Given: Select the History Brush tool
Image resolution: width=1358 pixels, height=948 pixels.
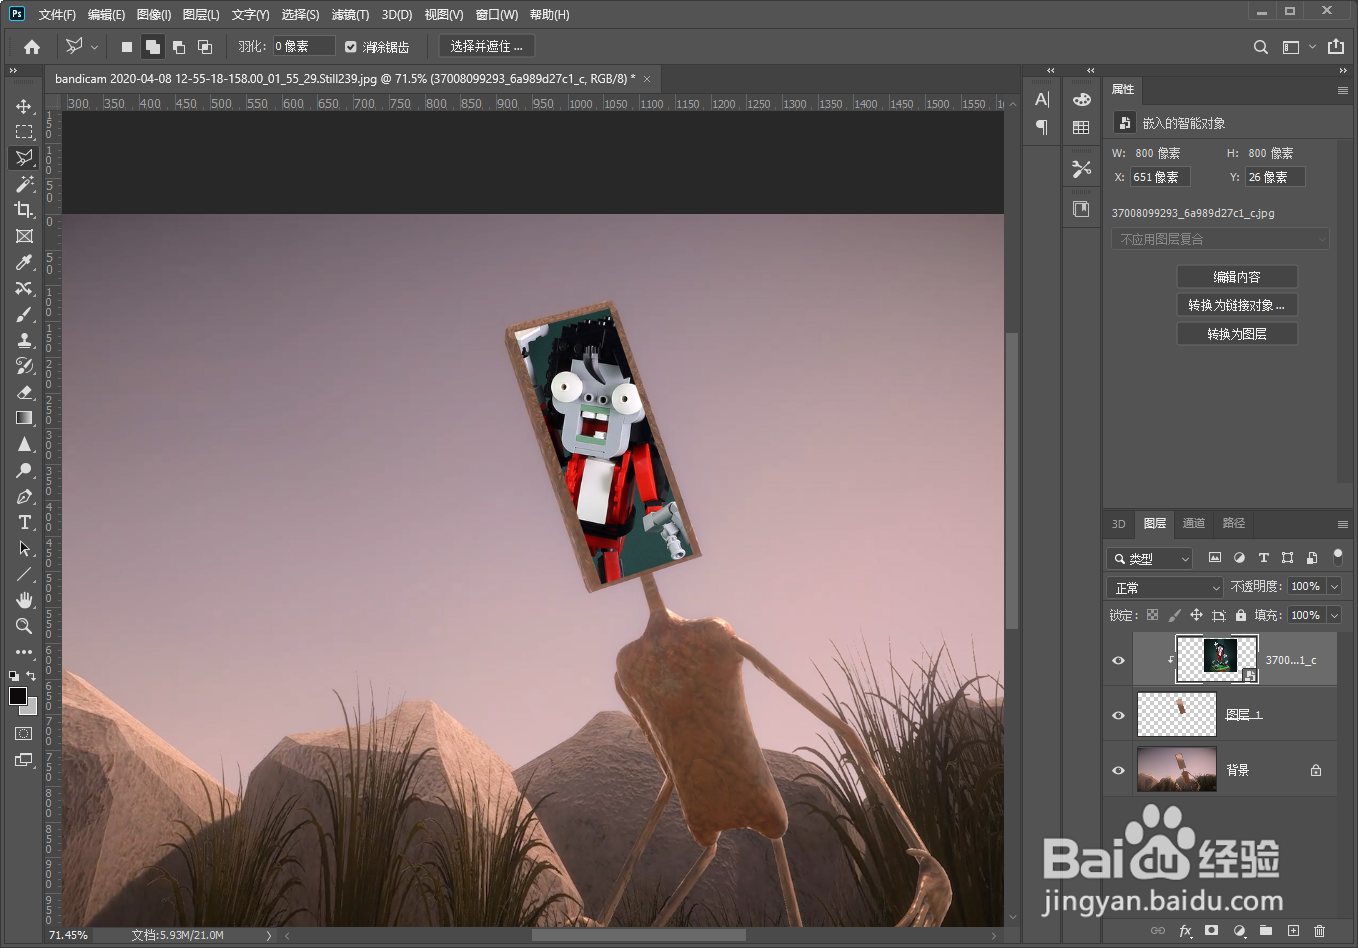Looking at the screenshot, I should tap(24, 366).
